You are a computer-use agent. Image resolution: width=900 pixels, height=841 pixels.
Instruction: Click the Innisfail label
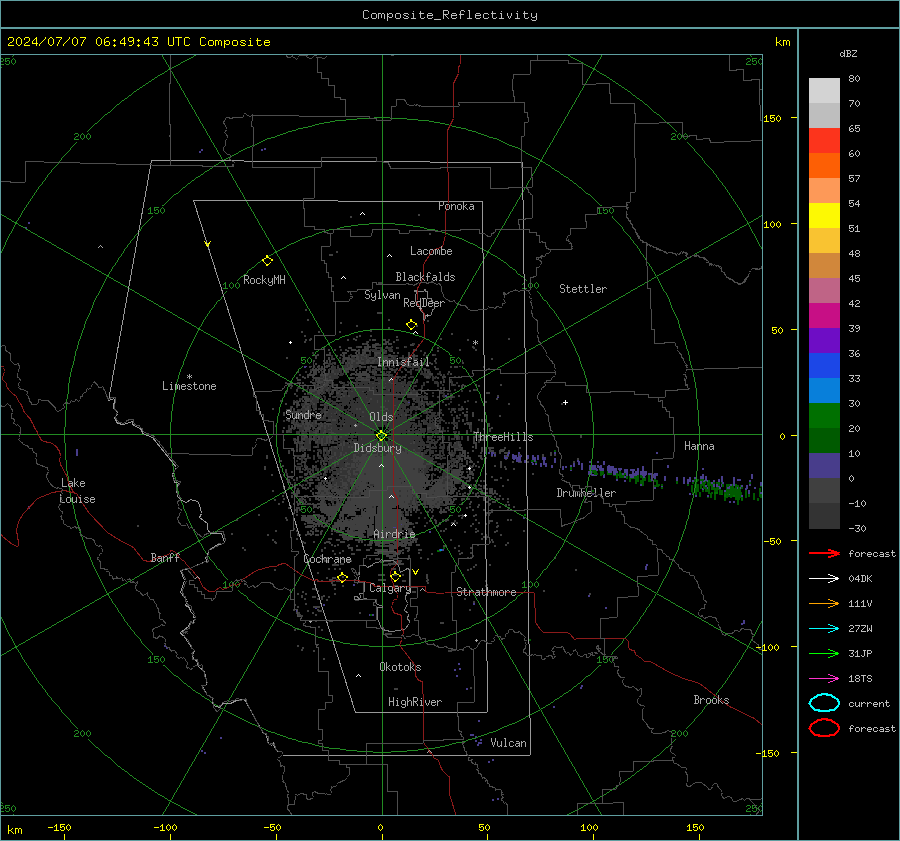pos(403,362)
